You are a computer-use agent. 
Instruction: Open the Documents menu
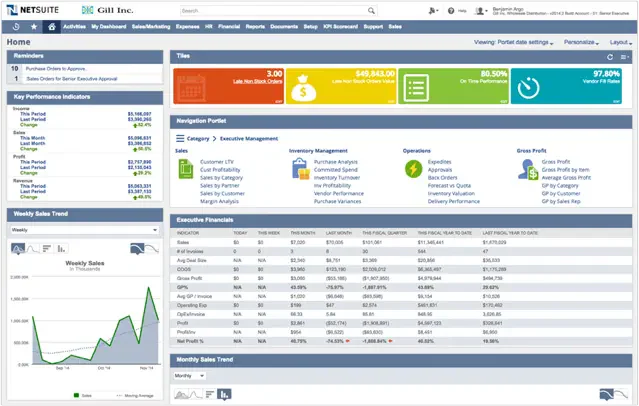(284, 26)
